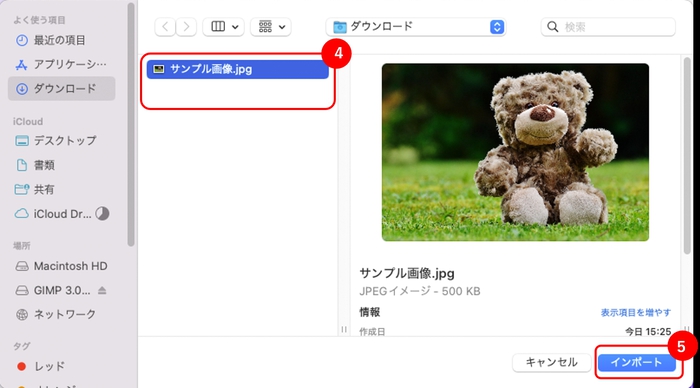Screen dimensions: 700x388
Task: Click the sidebar vertical scrollbar
Action: click(x=131, y=125)
